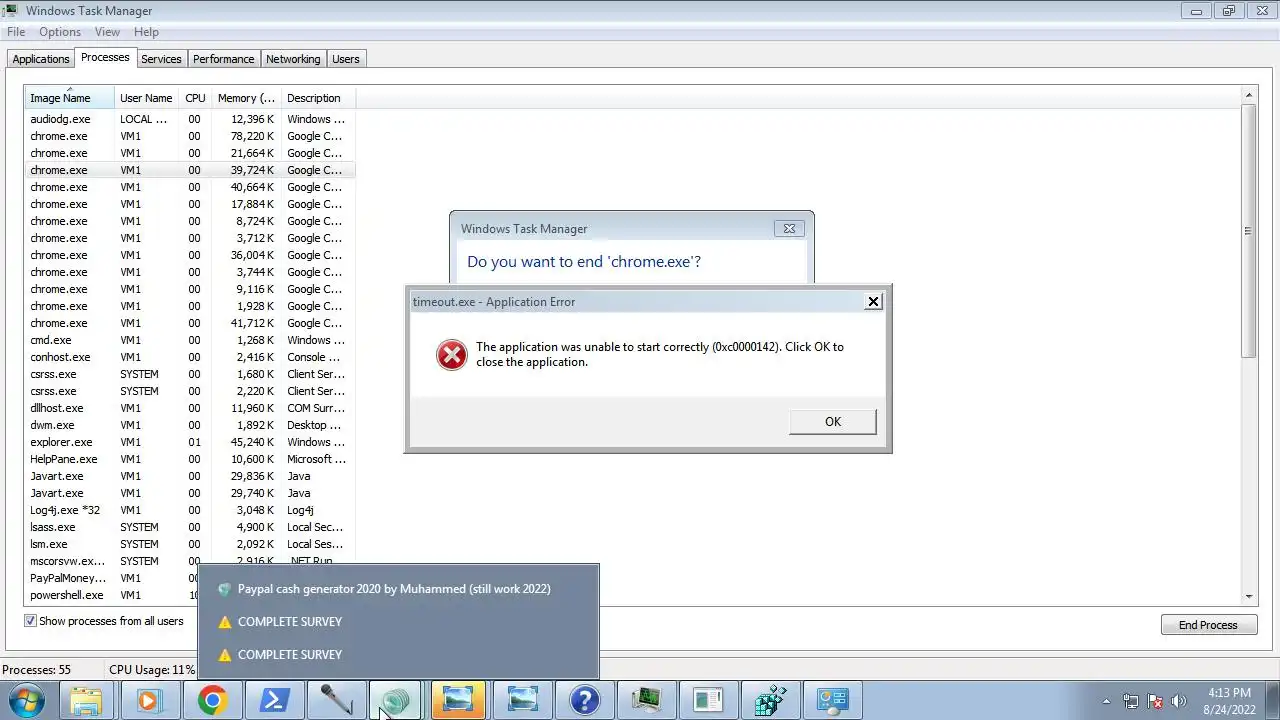Select chrome.exe row using 21,664 K
This screenshot has height=720, width=1280.
pos(190,153)
